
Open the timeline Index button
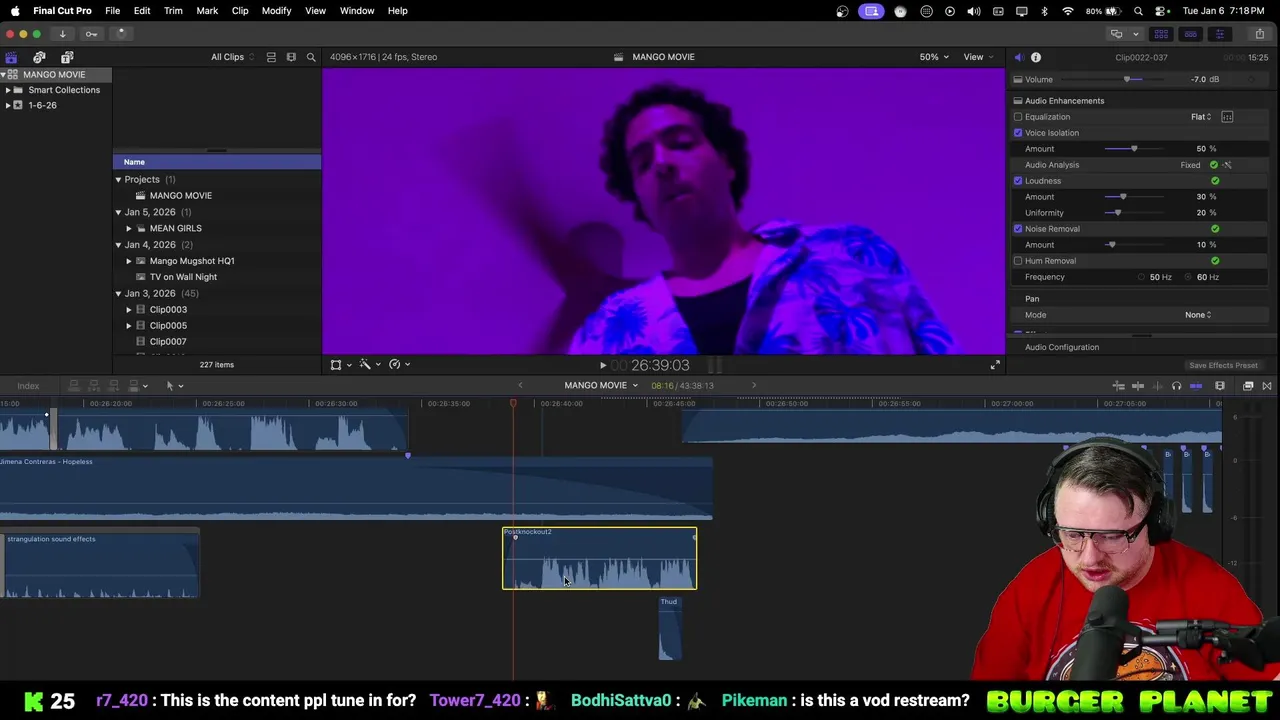click(x=28, y=386)
